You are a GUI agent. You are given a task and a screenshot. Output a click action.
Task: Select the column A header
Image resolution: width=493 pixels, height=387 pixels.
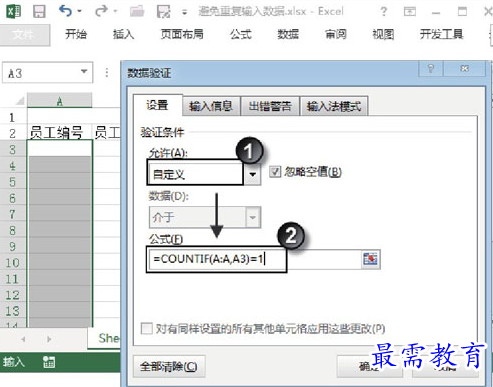click(59, 100)
